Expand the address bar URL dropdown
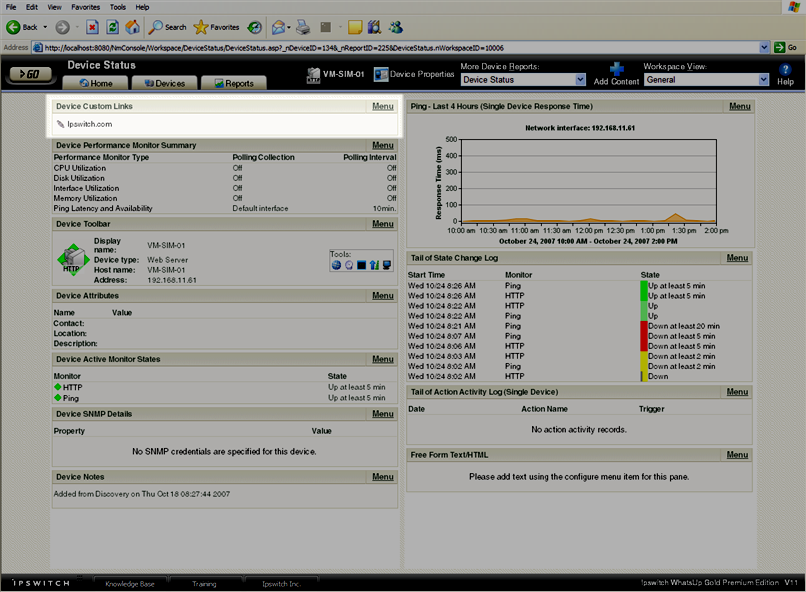Screen dimensions: 806x592 tap(764, 47)
